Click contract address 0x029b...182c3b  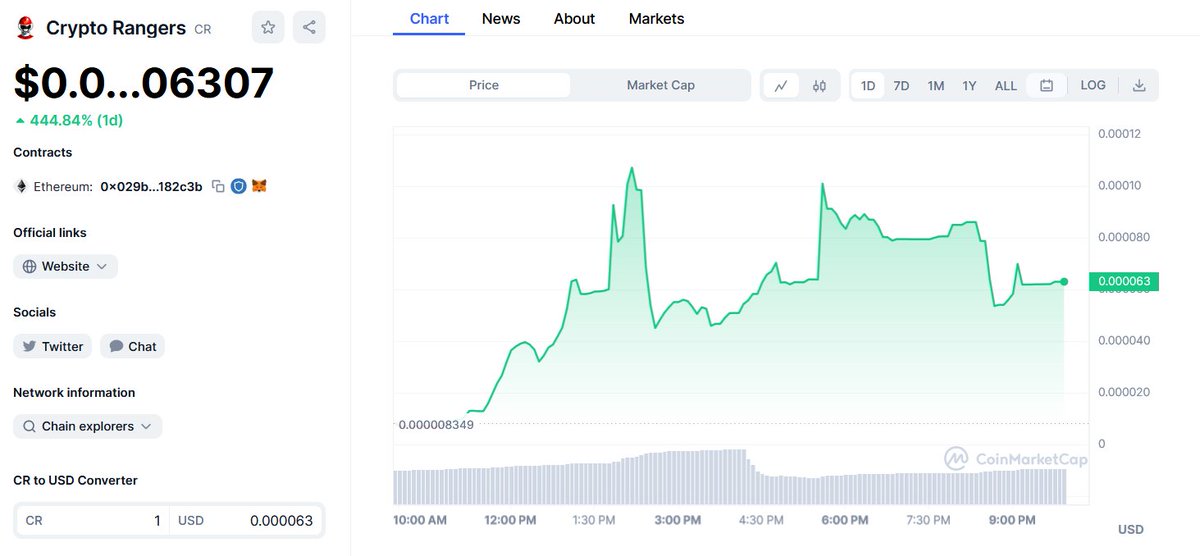(x=151, y=186)
